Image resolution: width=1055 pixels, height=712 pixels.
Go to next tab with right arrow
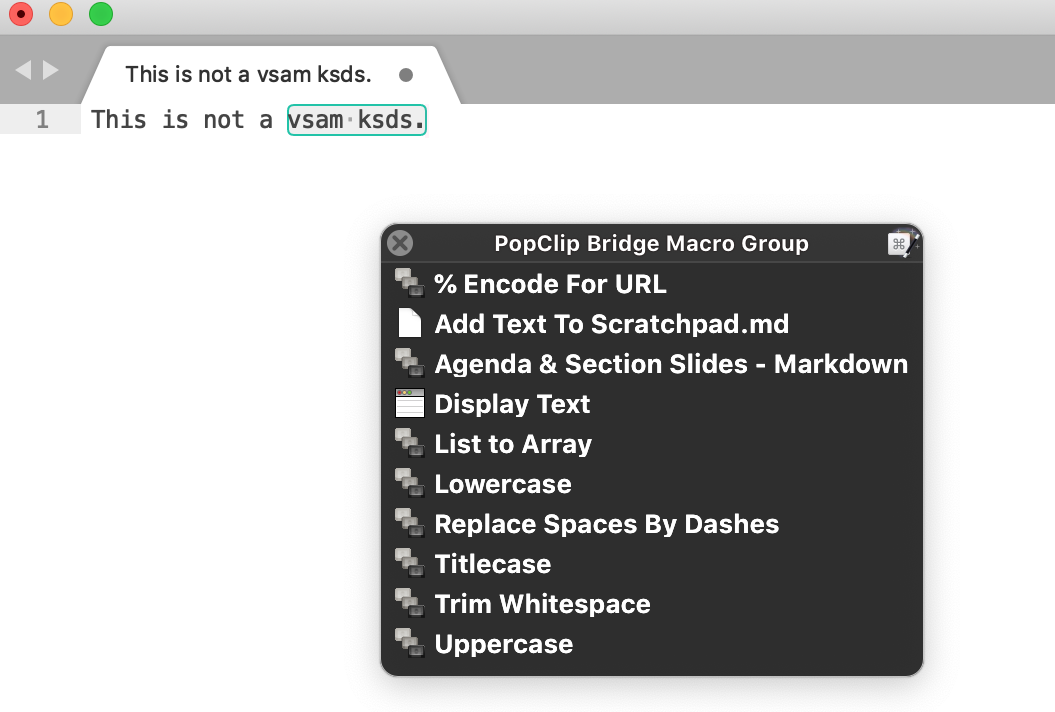click(50, 70)
